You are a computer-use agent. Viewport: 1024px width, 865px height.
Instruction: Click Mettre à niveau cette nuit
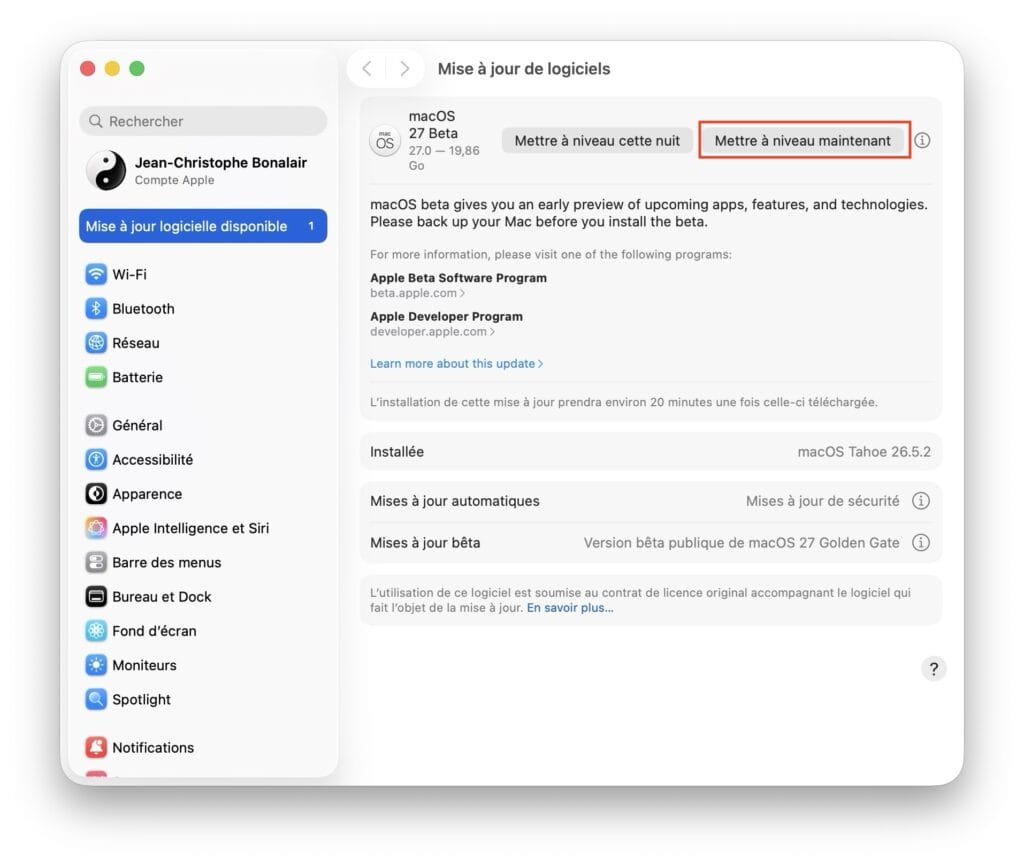coord(597,140)
